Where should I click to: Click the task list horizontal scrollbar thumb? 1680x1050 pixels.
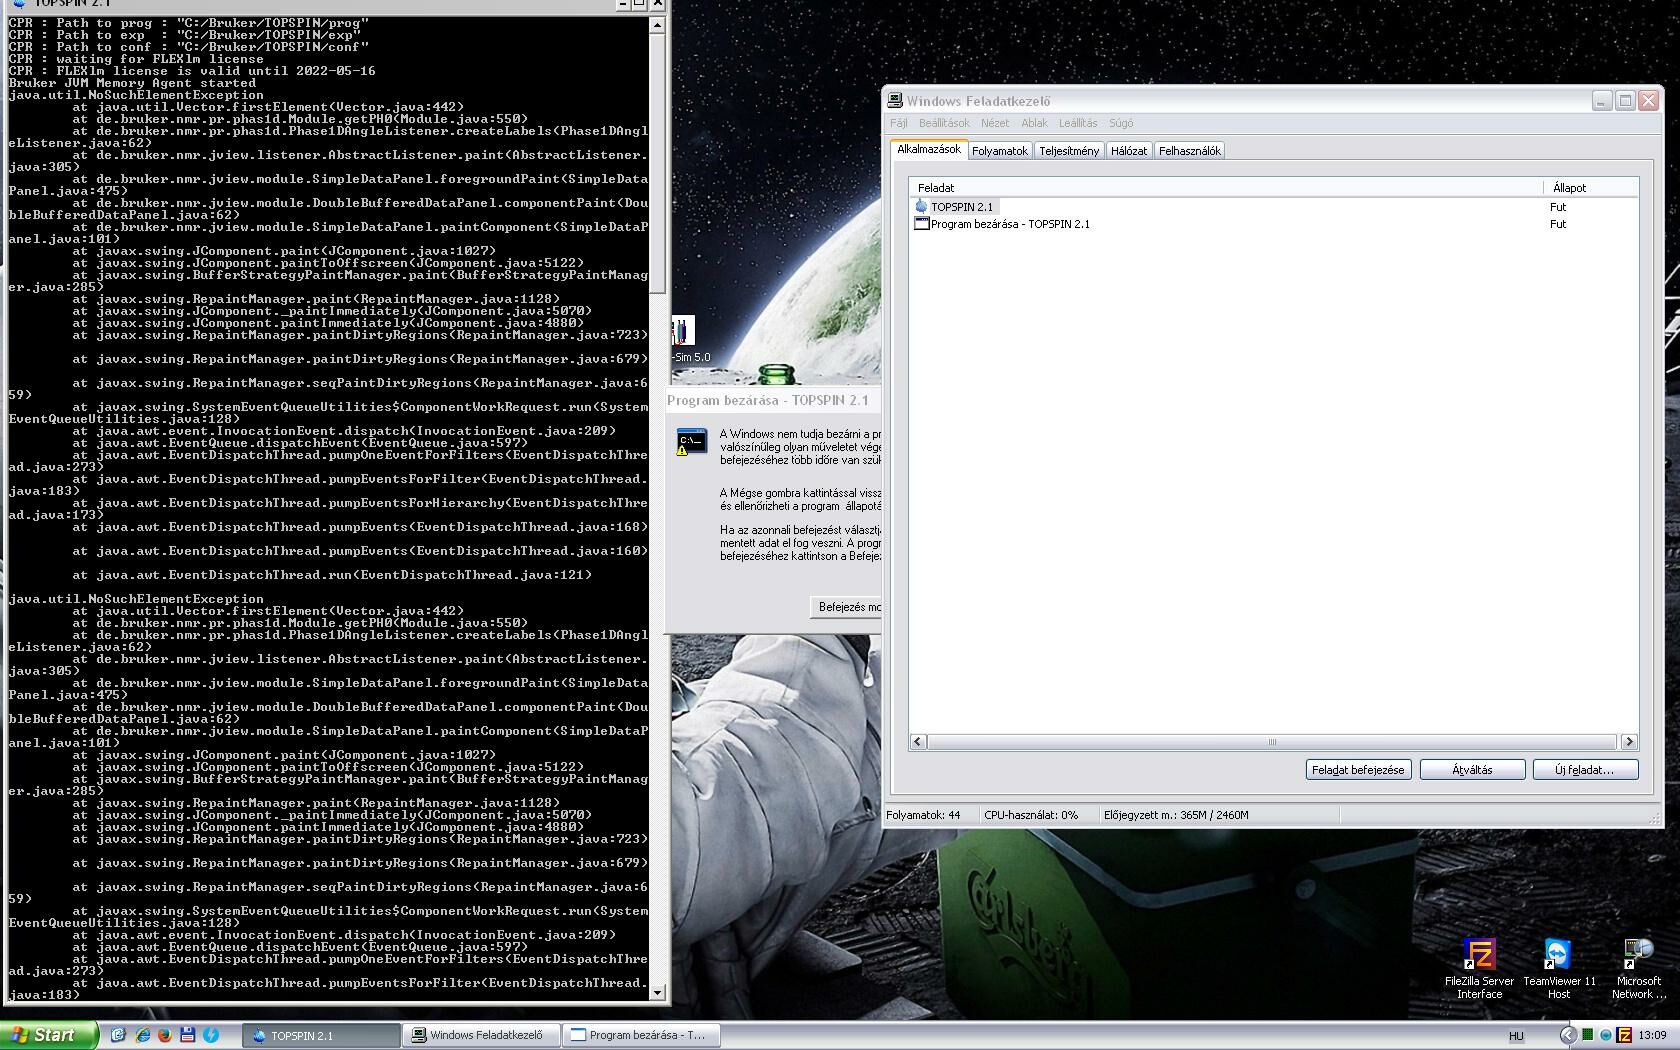click(x=1272, y=742)
